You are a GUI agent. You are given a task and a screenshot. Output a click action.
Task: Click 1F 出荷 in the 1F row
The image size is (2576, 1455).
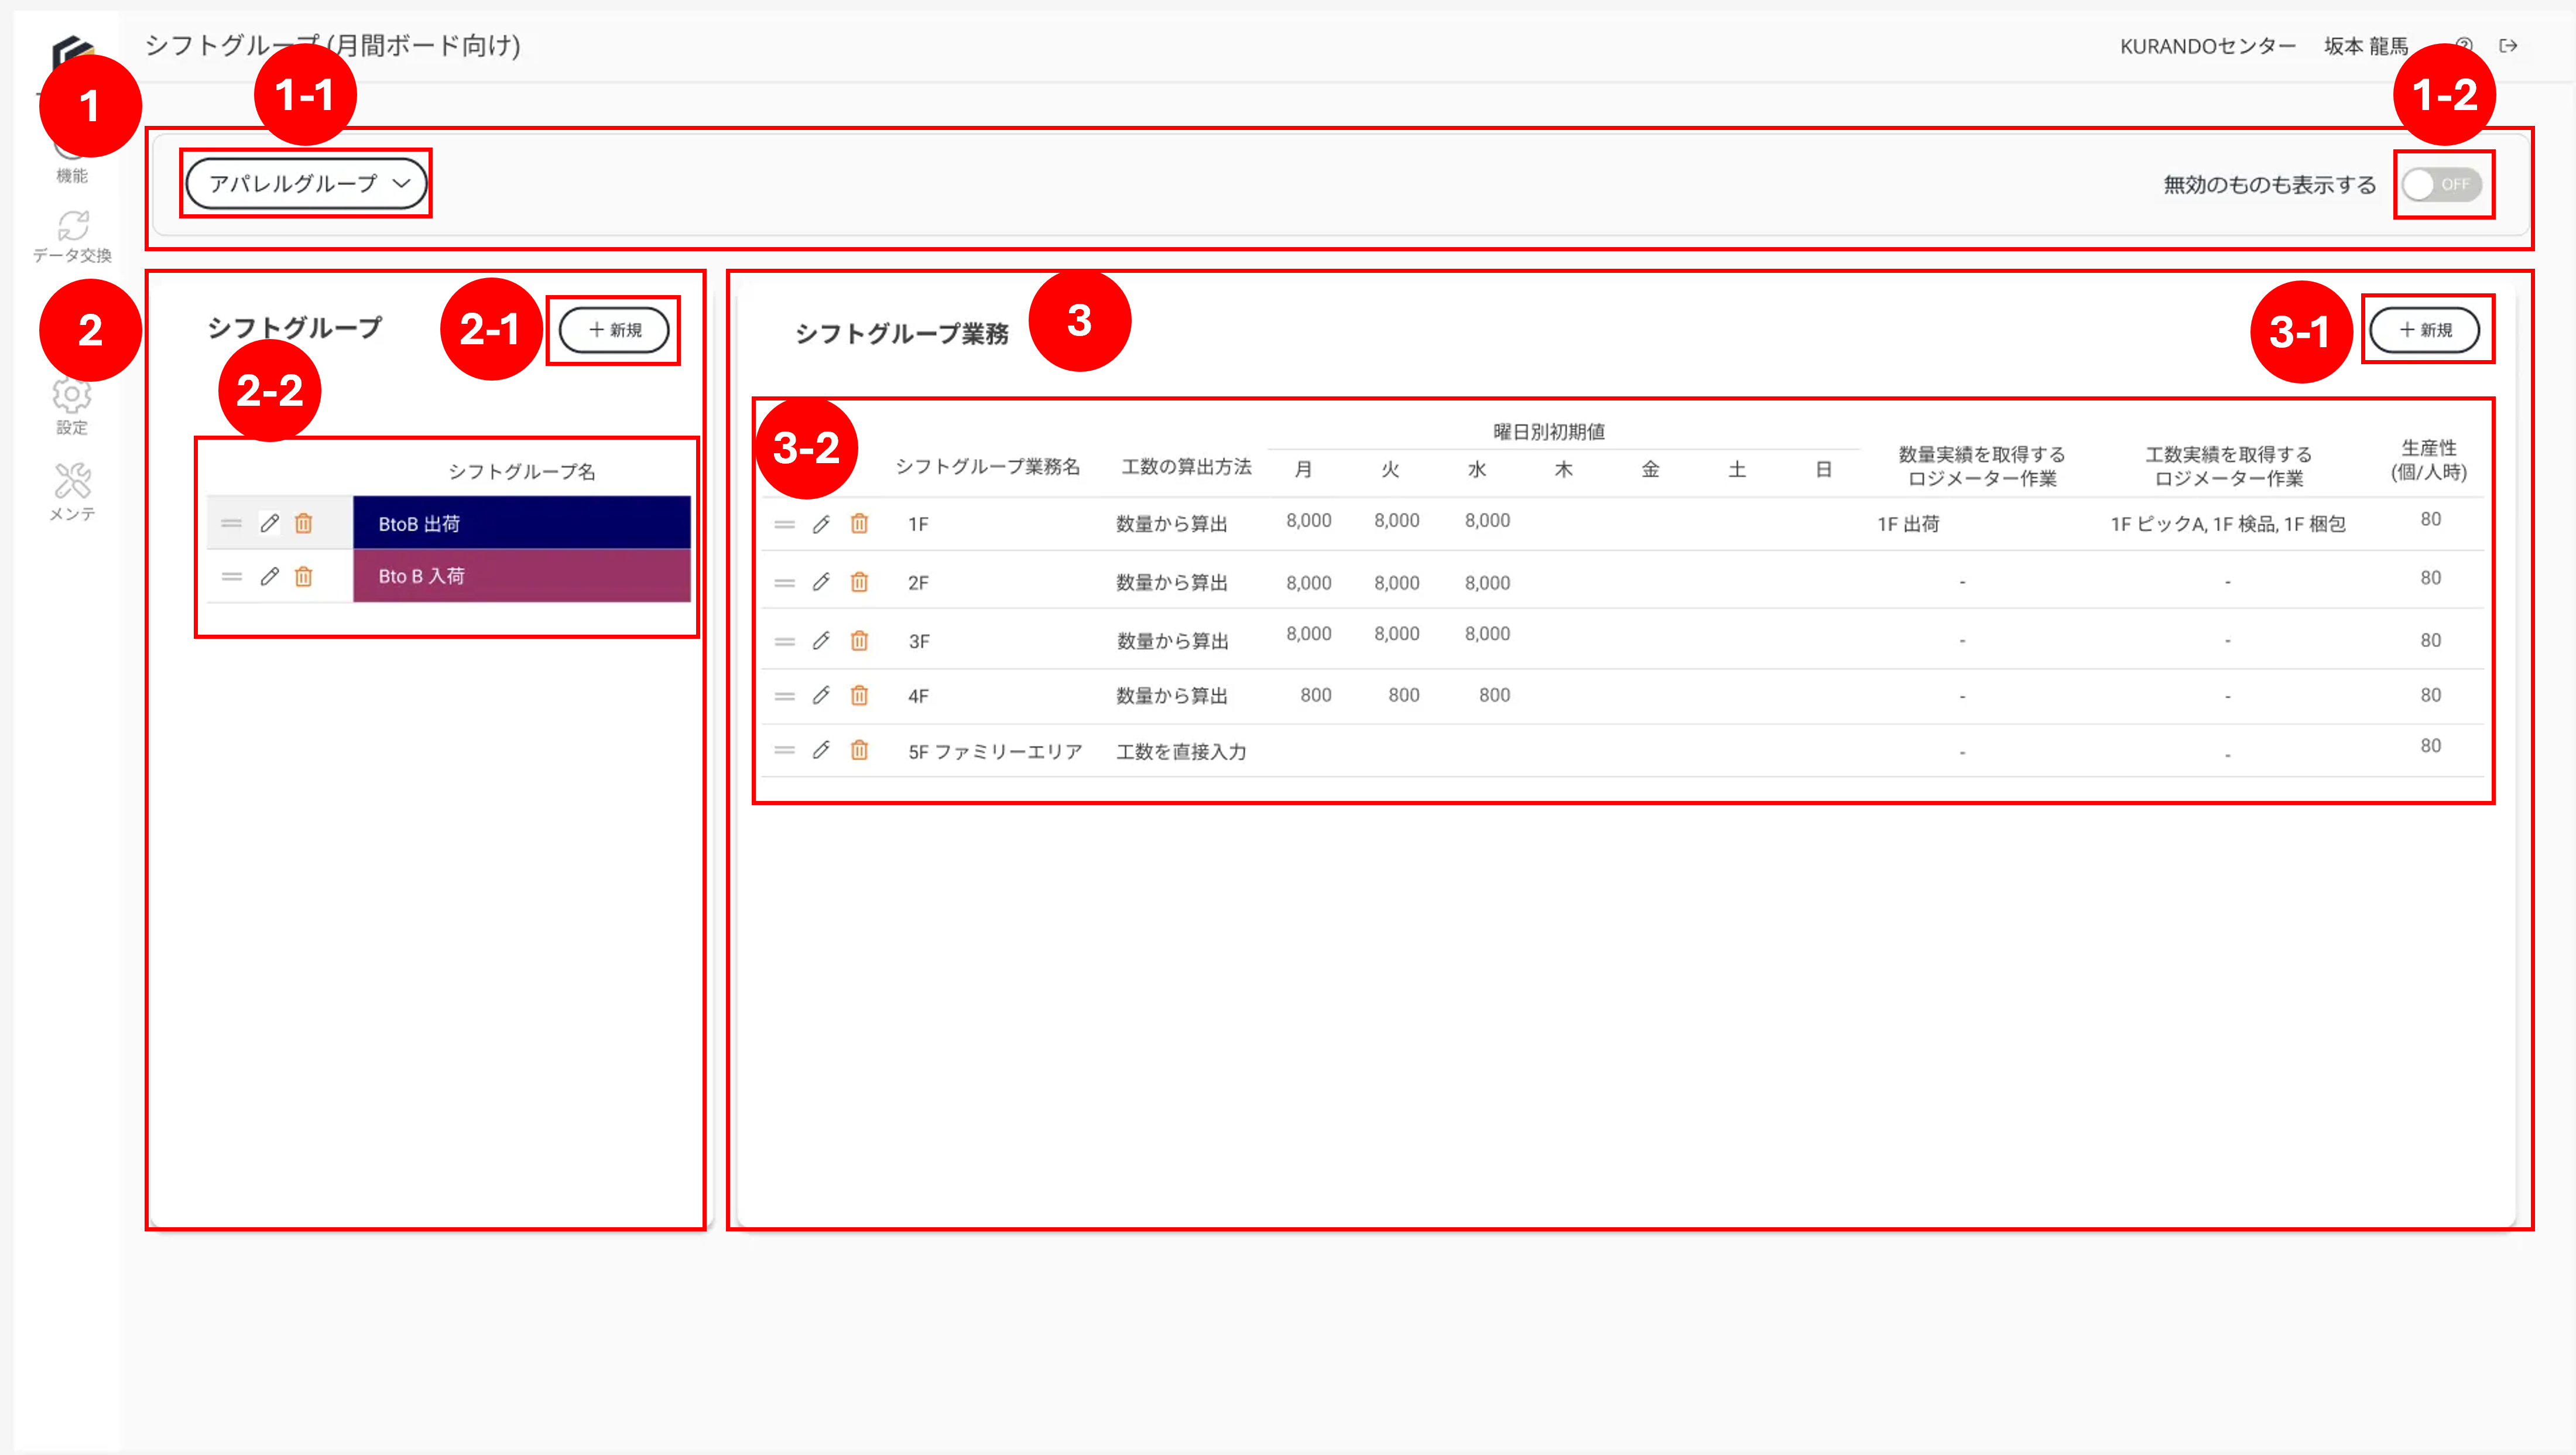1908,524
